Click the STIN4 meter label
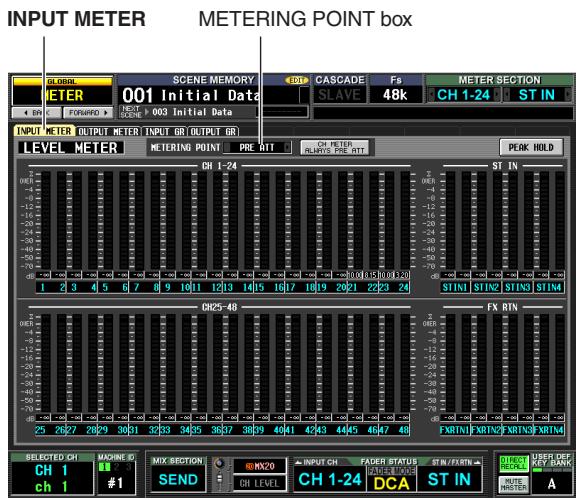 549,287
